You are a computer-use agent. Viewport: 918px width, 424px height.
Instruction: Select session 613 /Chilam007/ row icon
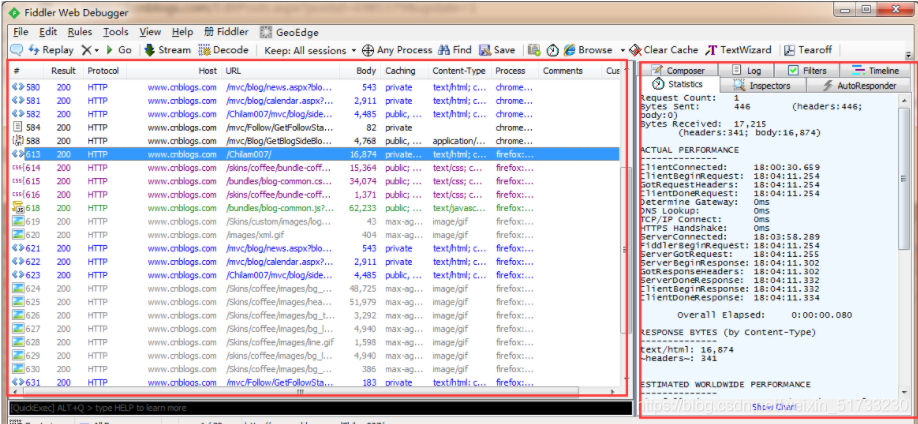point(18,155)
